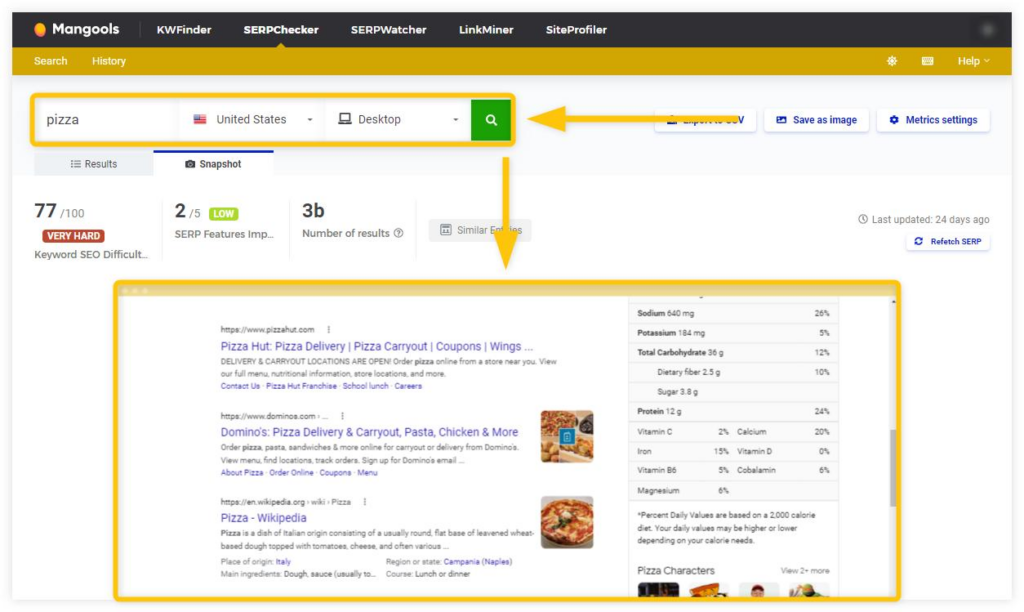Click Save as image button
This screenshot has height=612, width=1024.
tap(816, 120)
